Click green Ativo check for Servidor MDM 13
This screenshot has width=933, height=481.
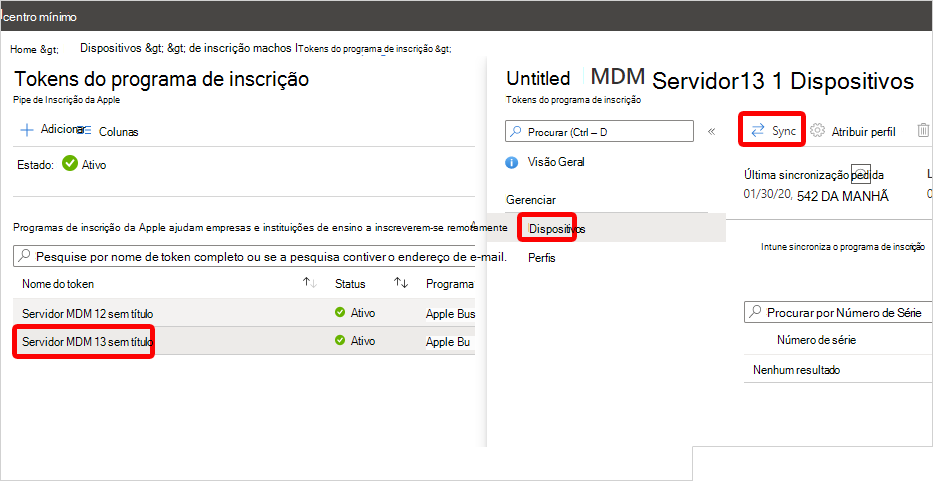tap(340, 341)
